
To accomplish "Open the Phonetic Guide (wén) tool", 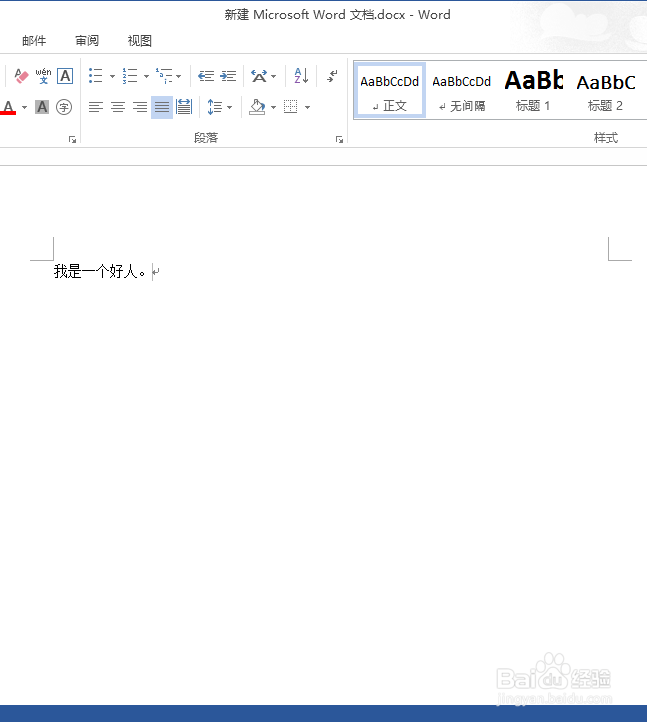I will pos(43,76).
